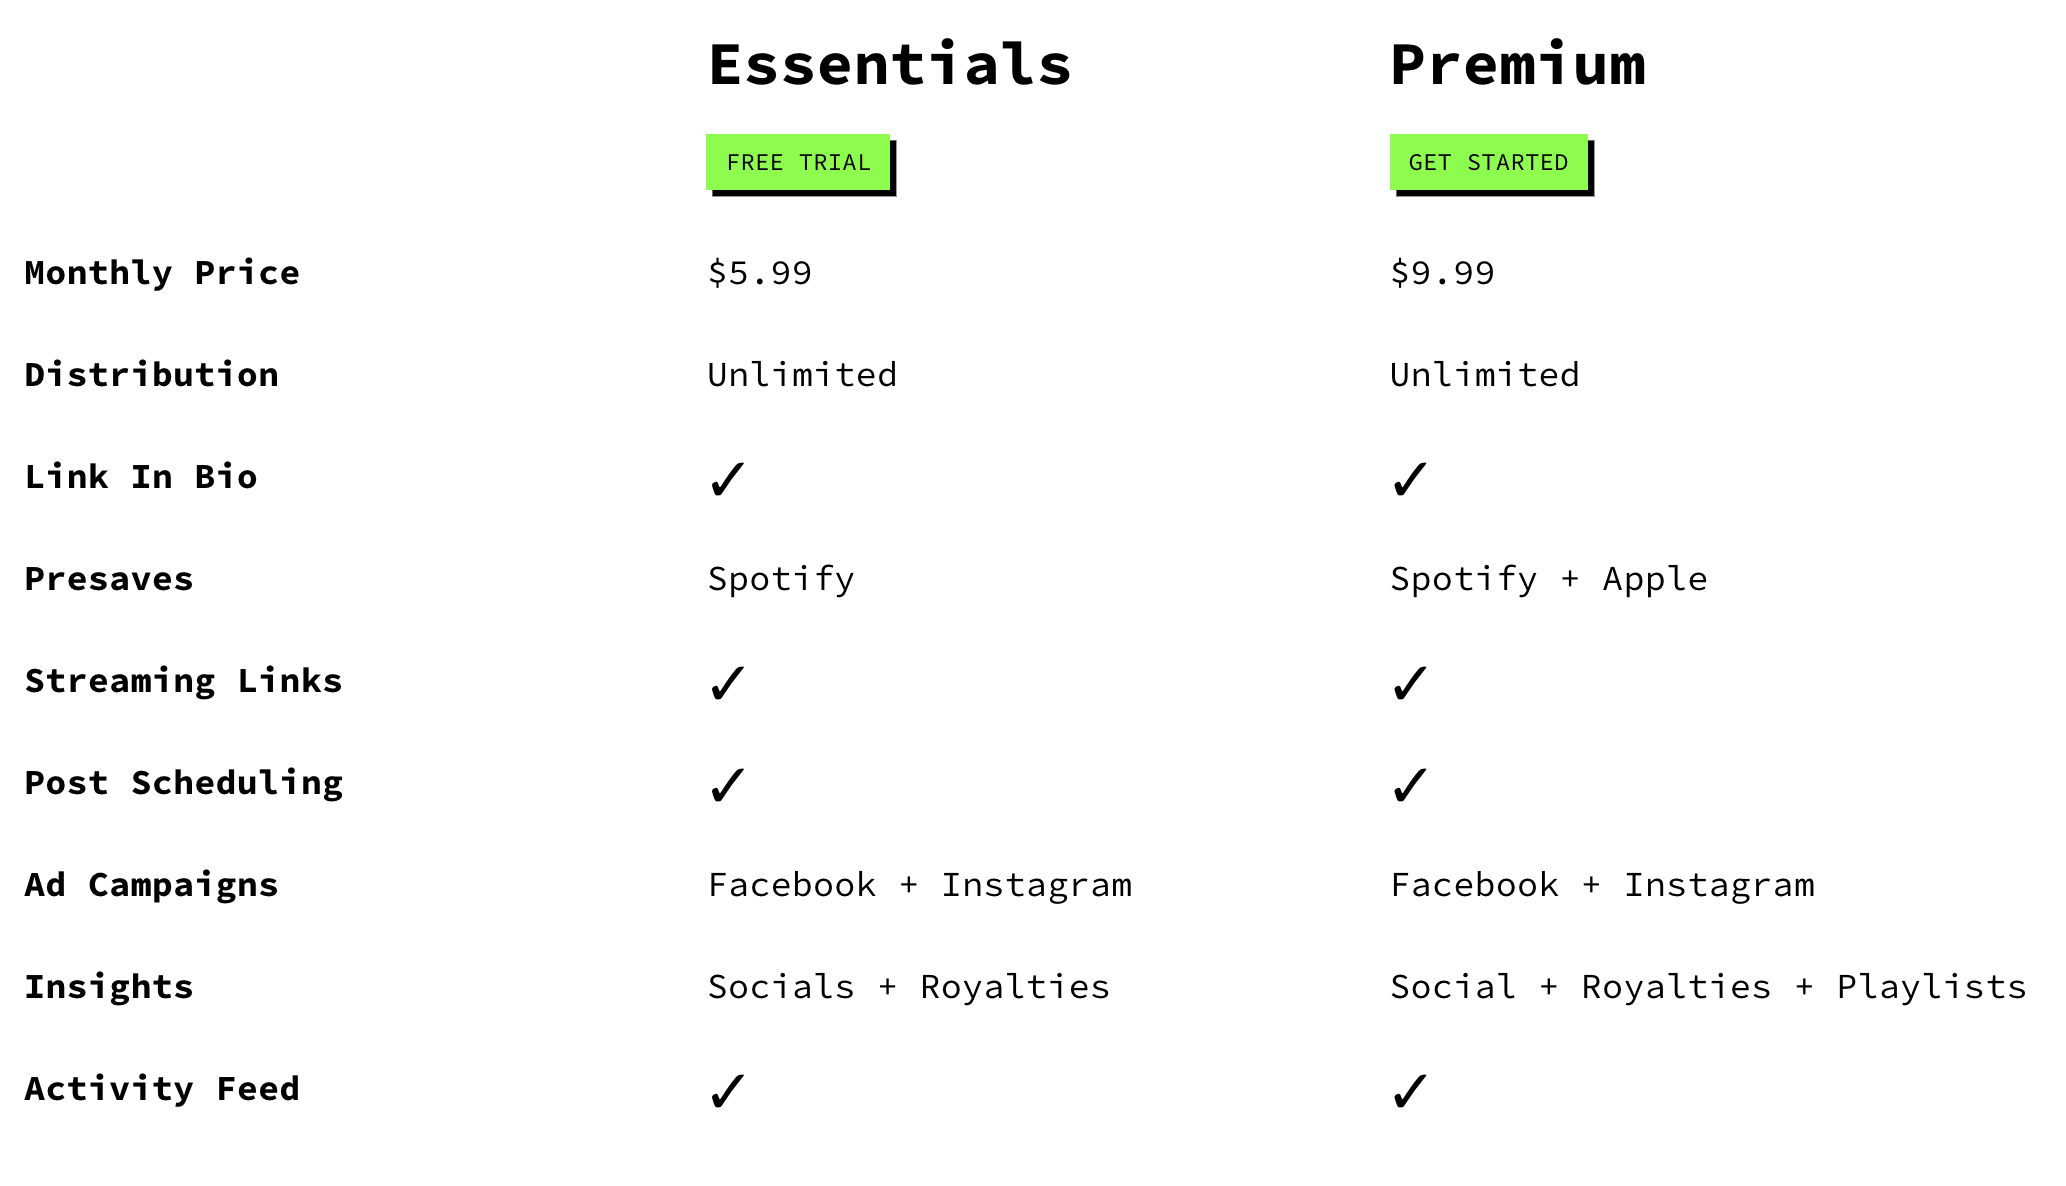Click the FREE TRIAL button

point(798,162)
